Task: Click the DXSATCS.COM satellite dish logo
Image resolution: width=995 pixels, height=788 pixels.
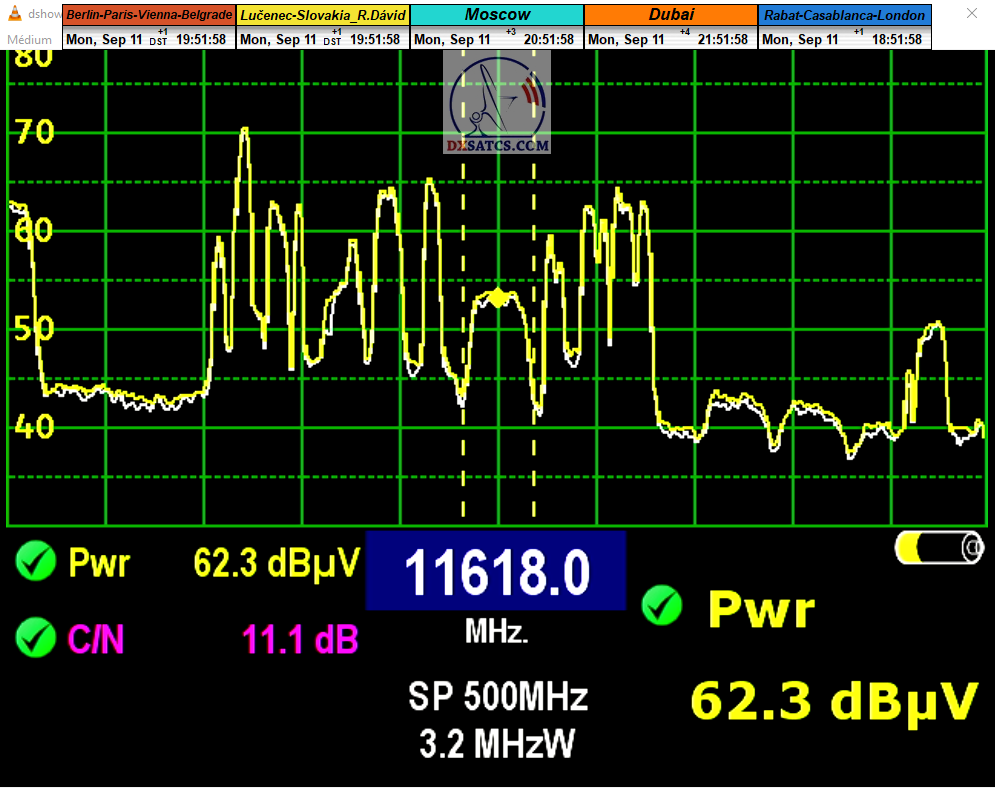Action: pos(497,102)
